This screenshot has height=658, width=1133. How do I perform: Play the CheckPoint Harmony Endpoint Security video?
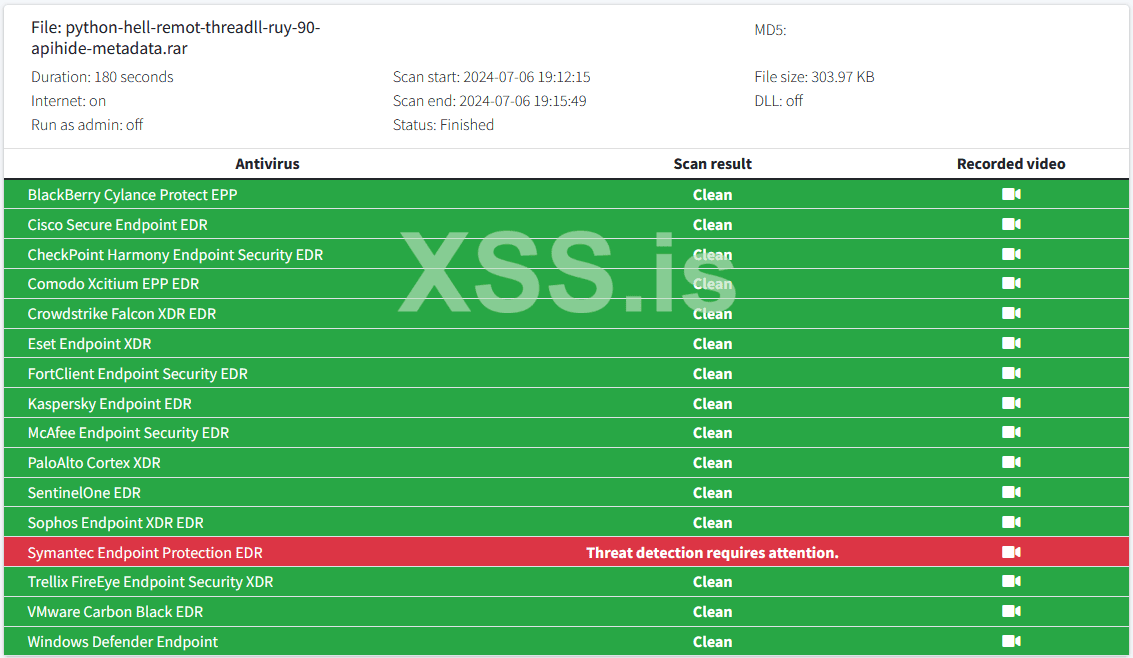pyautogui.click(x=1011, y=254)
